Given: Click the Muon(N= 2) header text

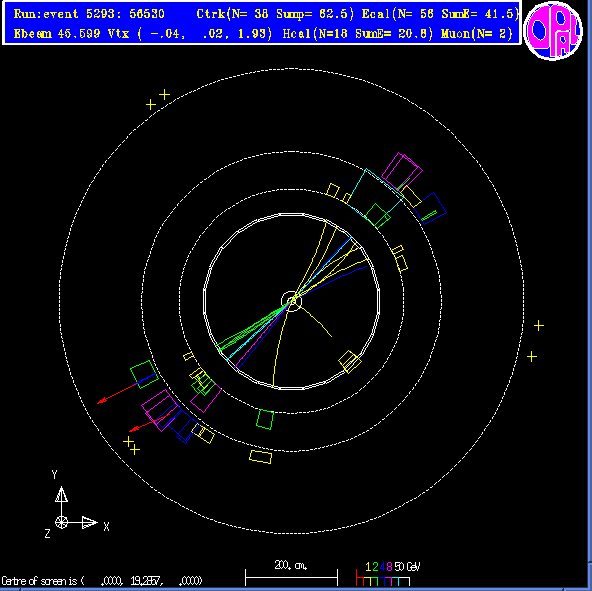Looking at the screenshot, I should coord(476,34).
